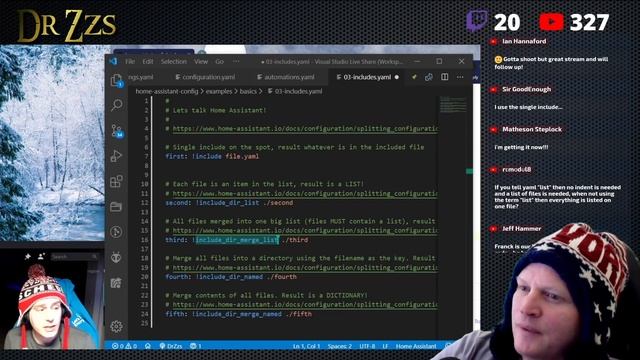Click the editor minimap

point(453,105)
